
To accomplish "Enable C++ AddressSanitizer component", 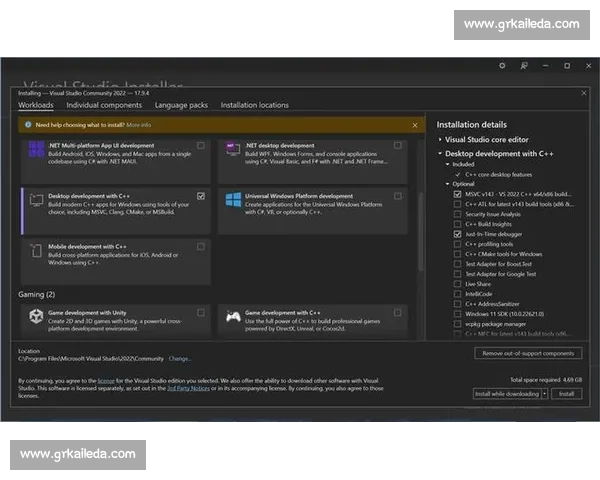I will pyautogui.click(x=457, y=304).
